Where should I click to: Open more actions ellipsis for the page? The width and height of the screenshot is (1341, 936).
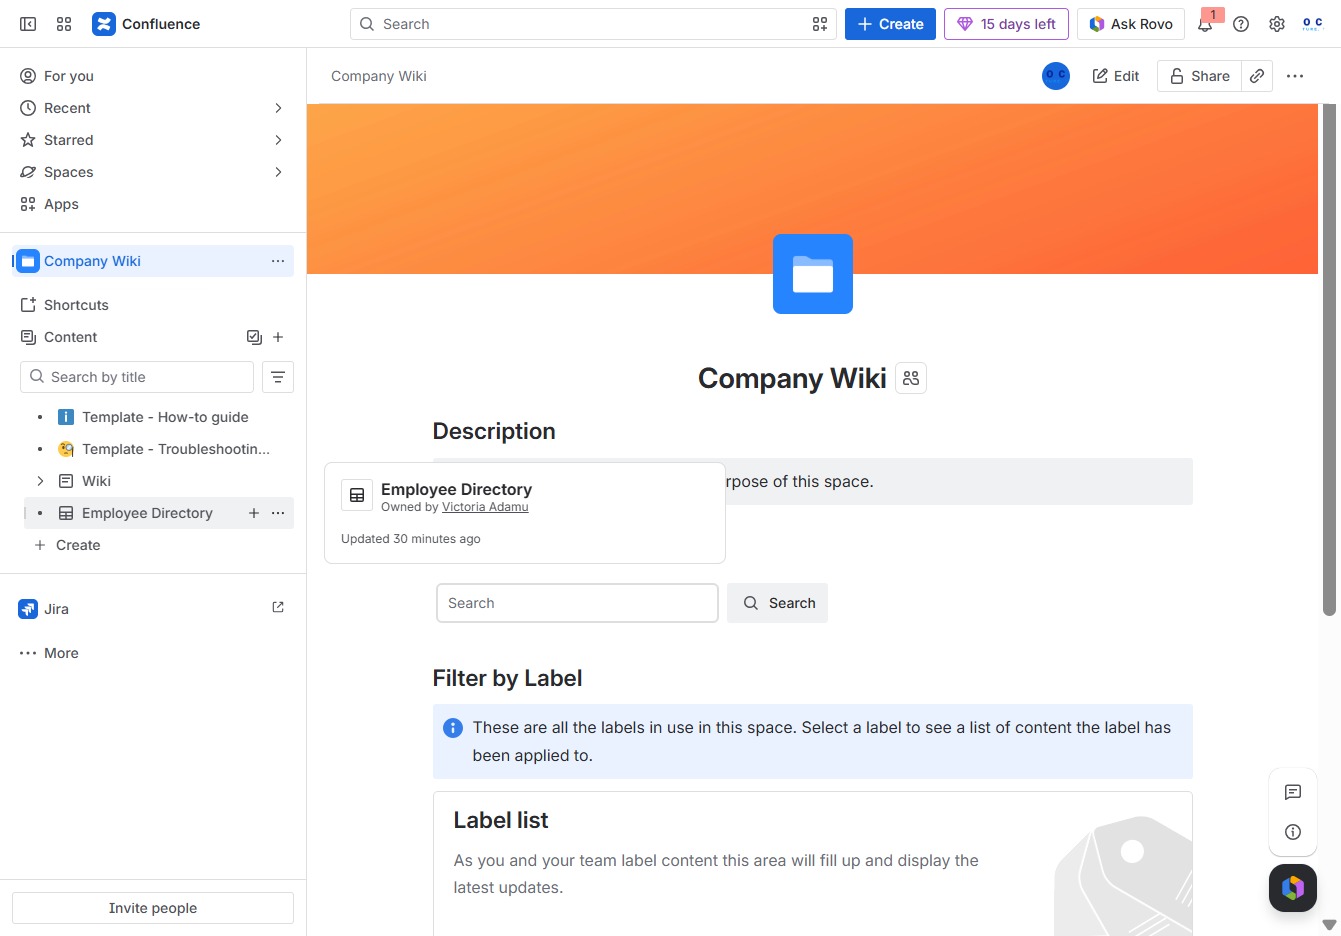pos(1295,76)
